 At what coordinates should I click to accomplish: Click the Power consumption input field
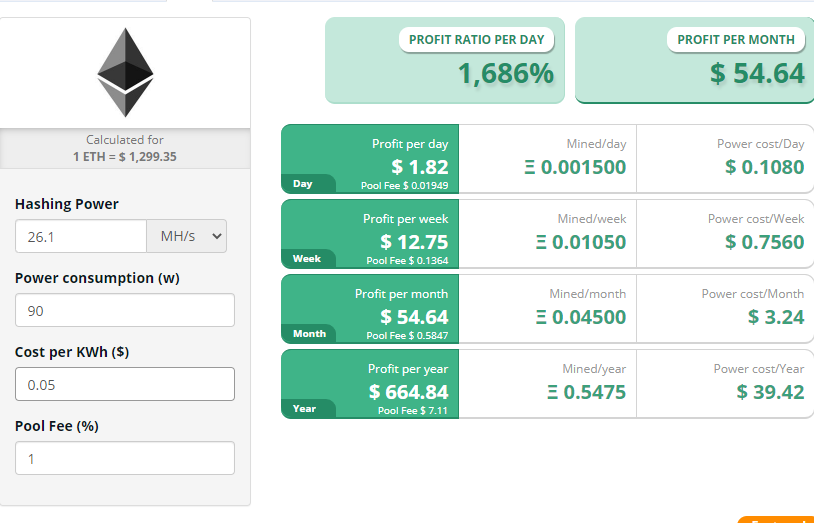coord(125,310)
